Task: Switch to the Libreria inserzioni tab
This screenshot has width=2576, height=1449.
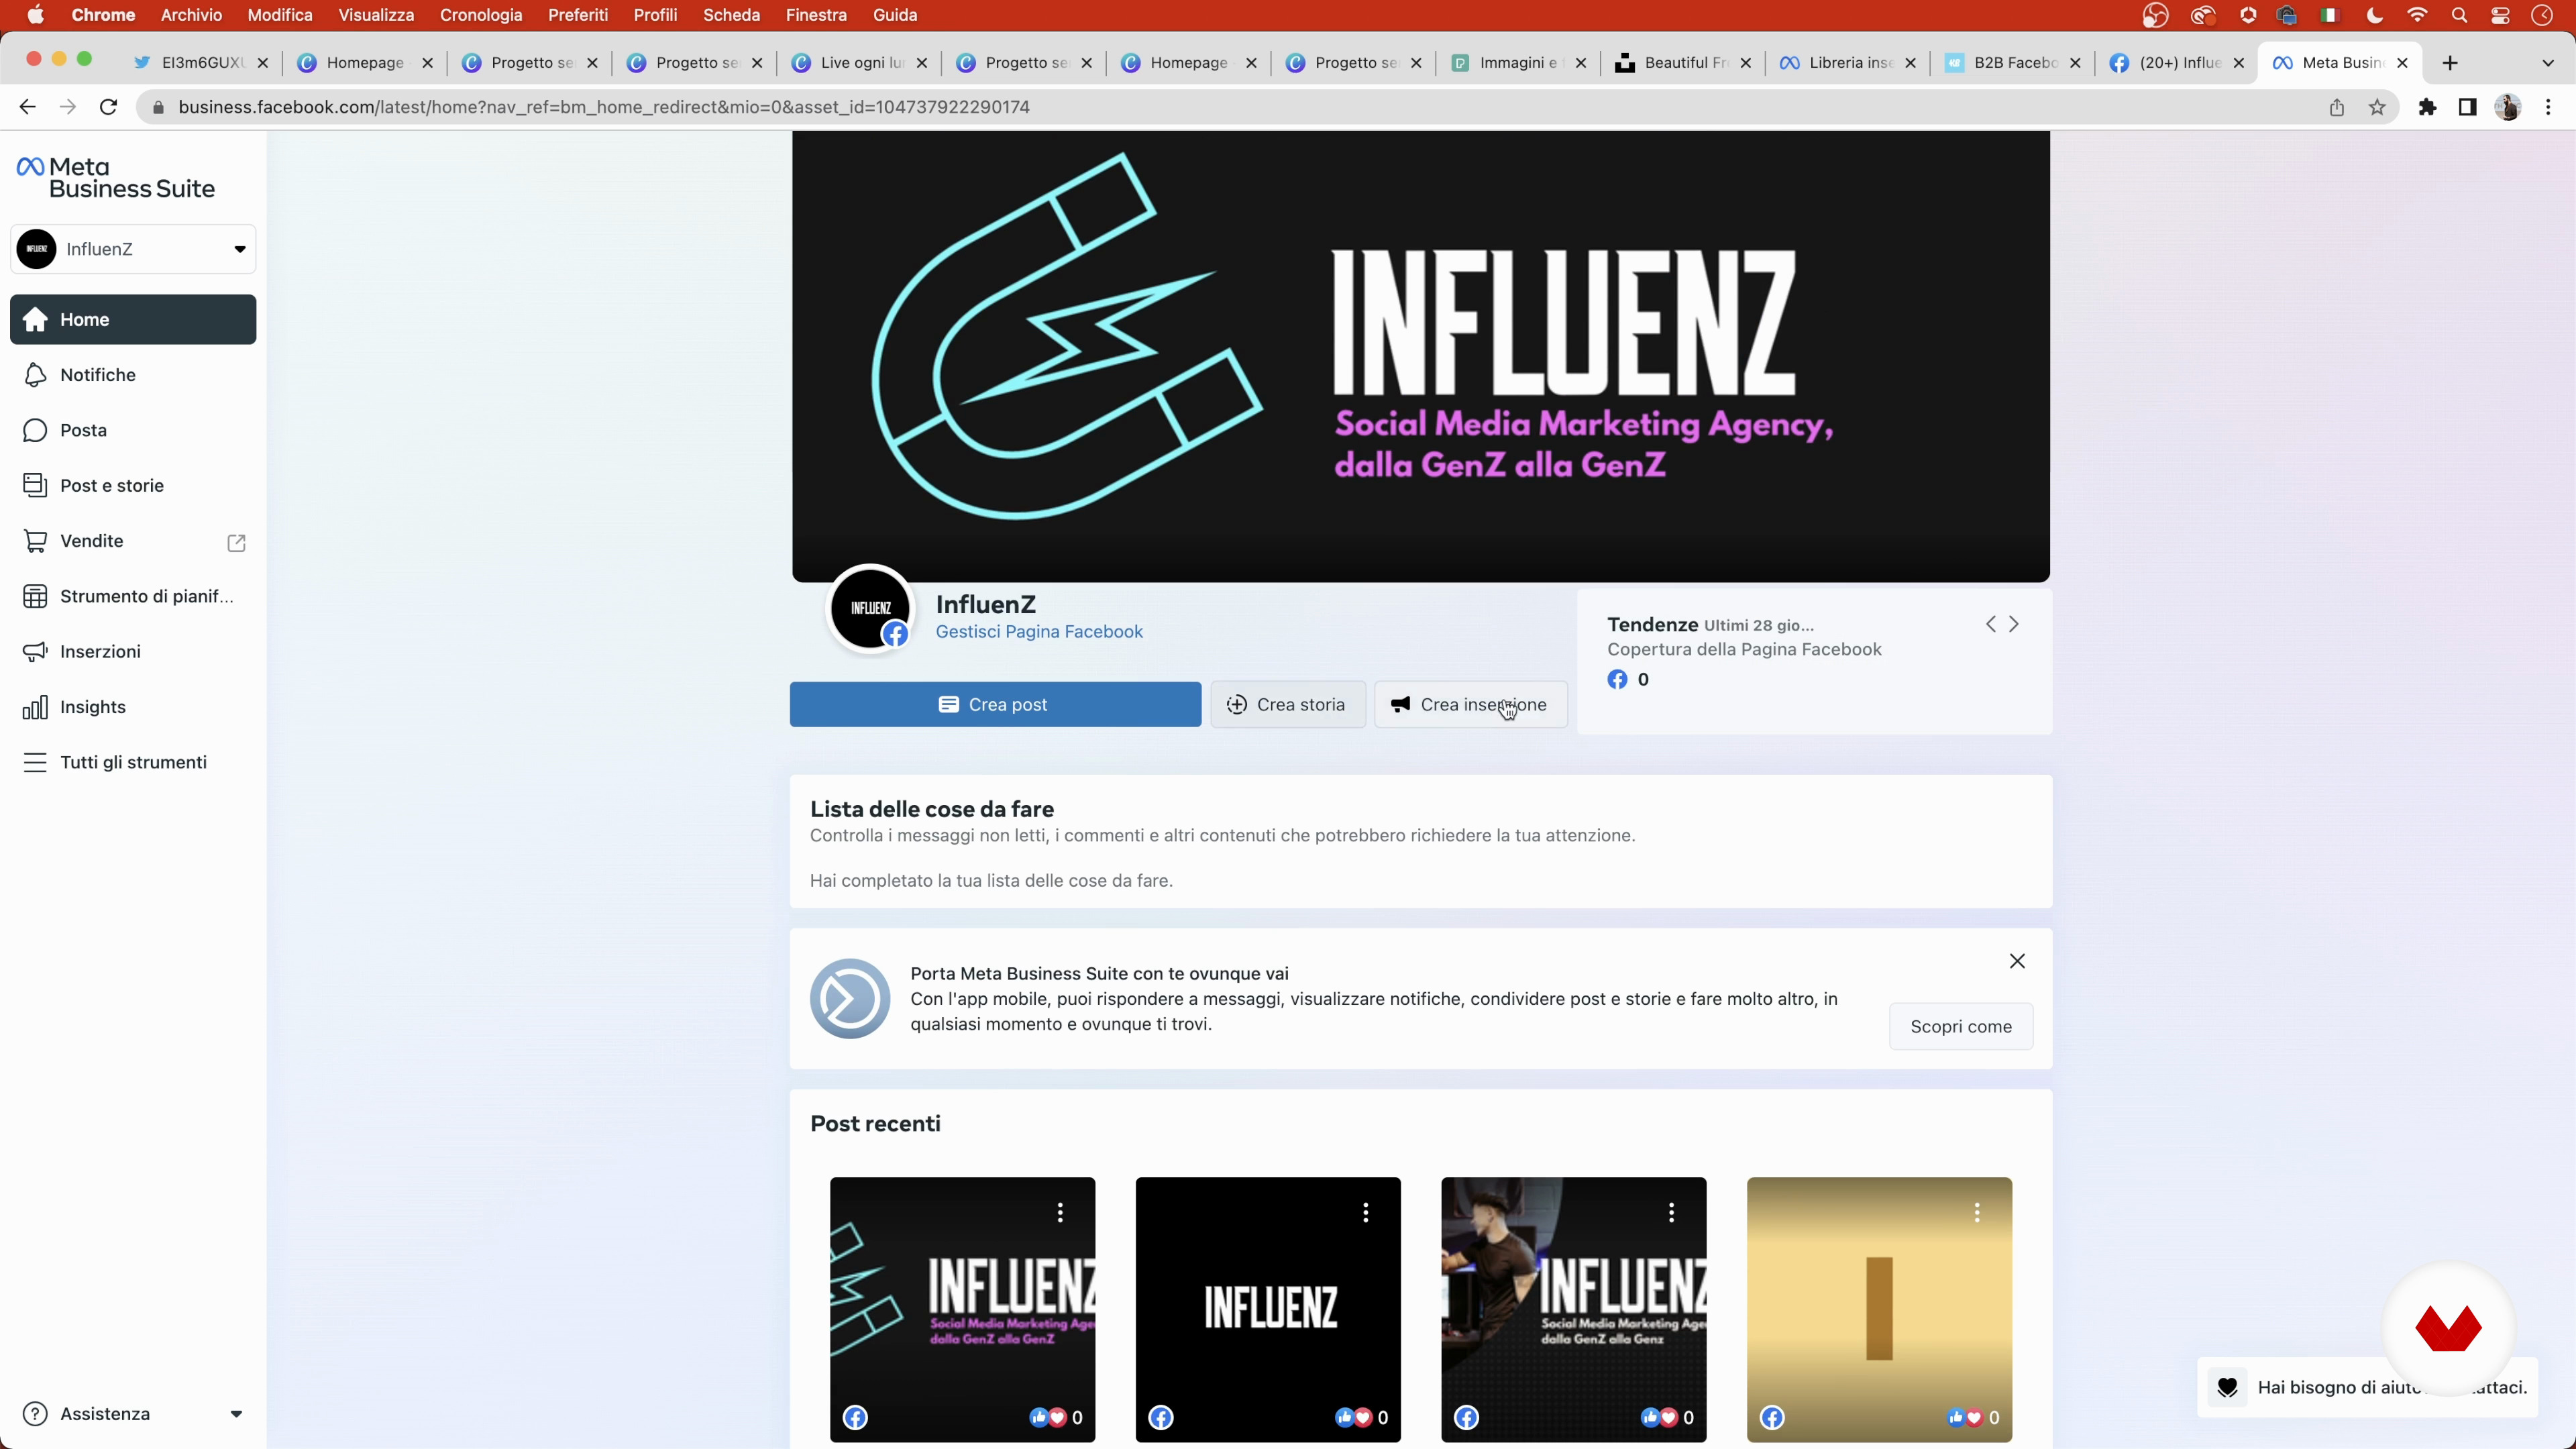Action: (1846, 63)
